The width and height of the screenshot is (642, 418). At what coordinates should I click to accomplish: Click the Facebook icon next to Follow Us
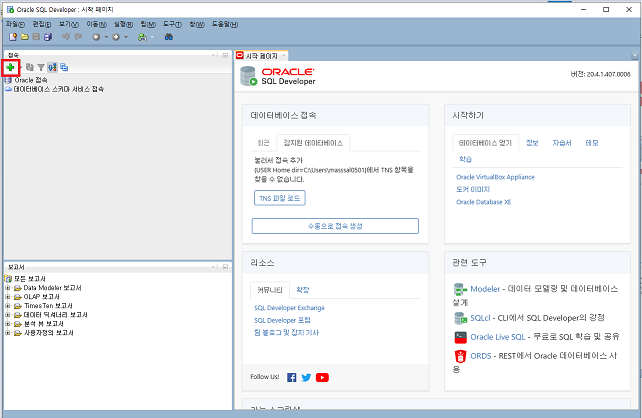[x=292, y=377]
